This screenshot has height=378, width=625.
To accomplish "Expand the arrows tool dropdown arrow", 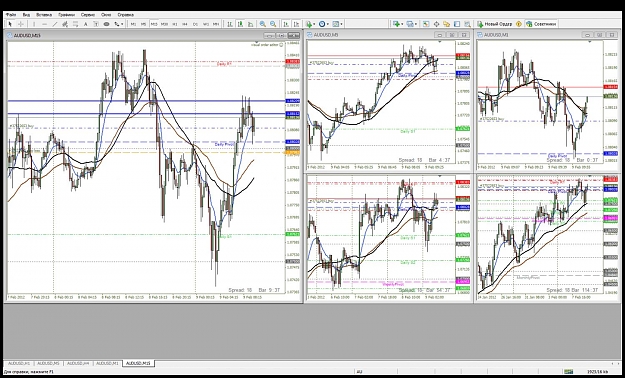I will pyautogui.click(x=122, y=24).
